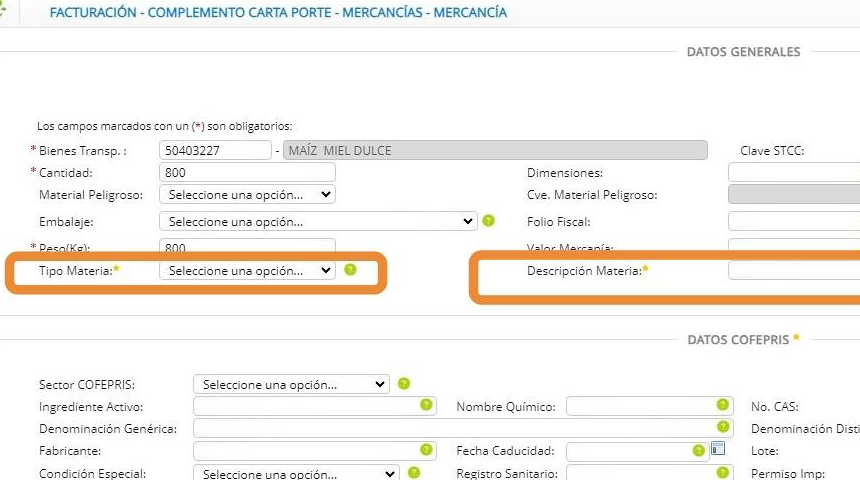
Task: Click help icon in Ingrediente Activo field
Action: 426,406
